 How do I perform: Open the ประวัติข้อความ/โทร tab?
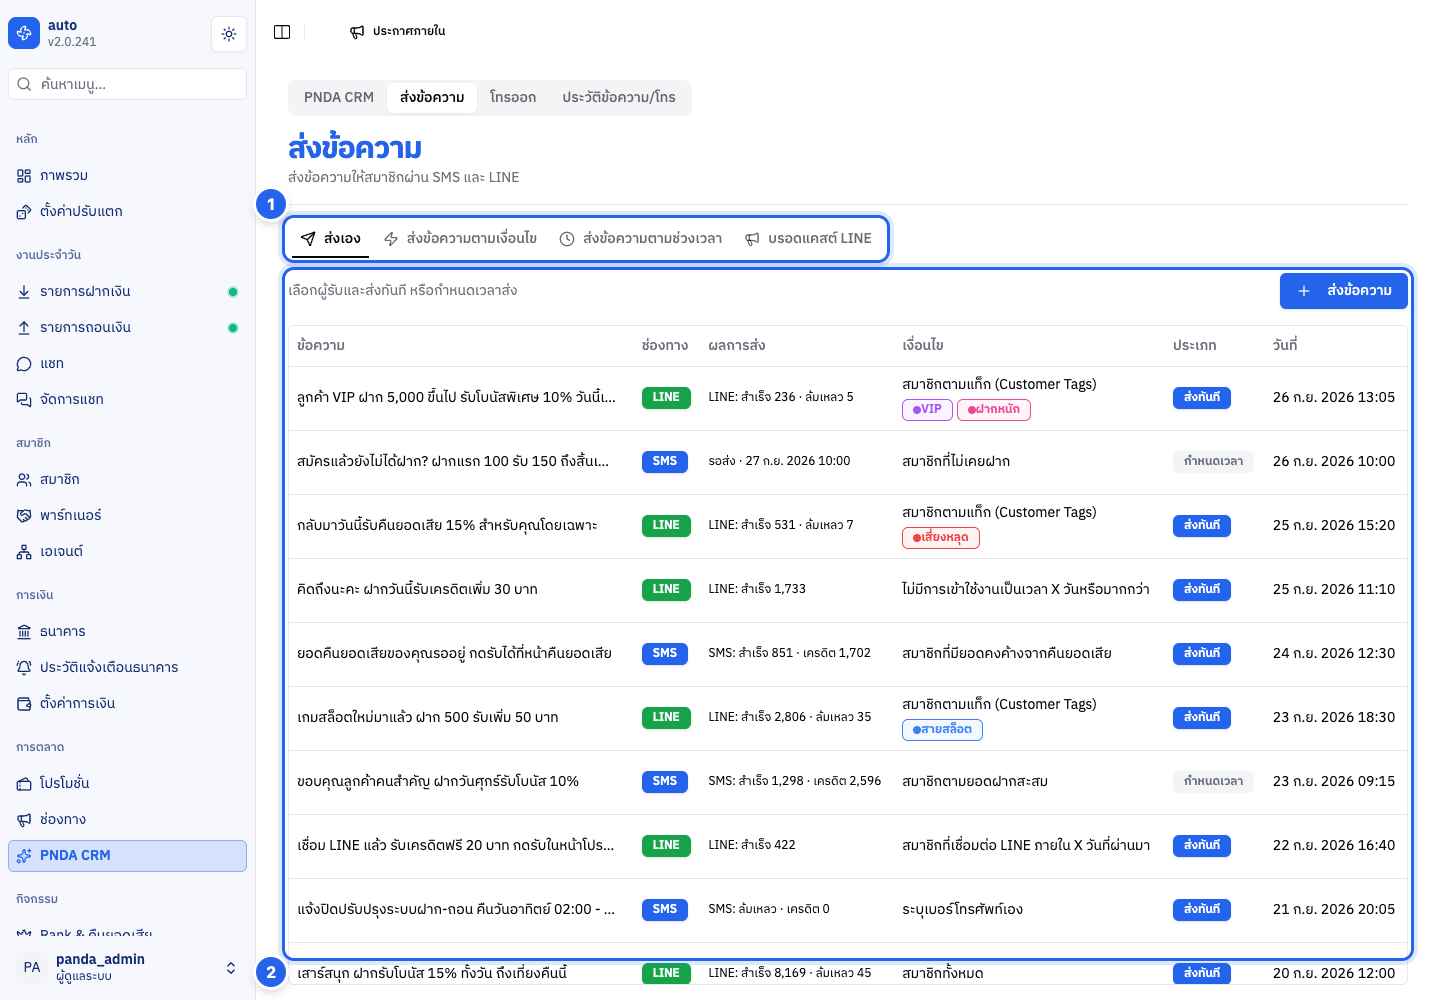point(619,97)
